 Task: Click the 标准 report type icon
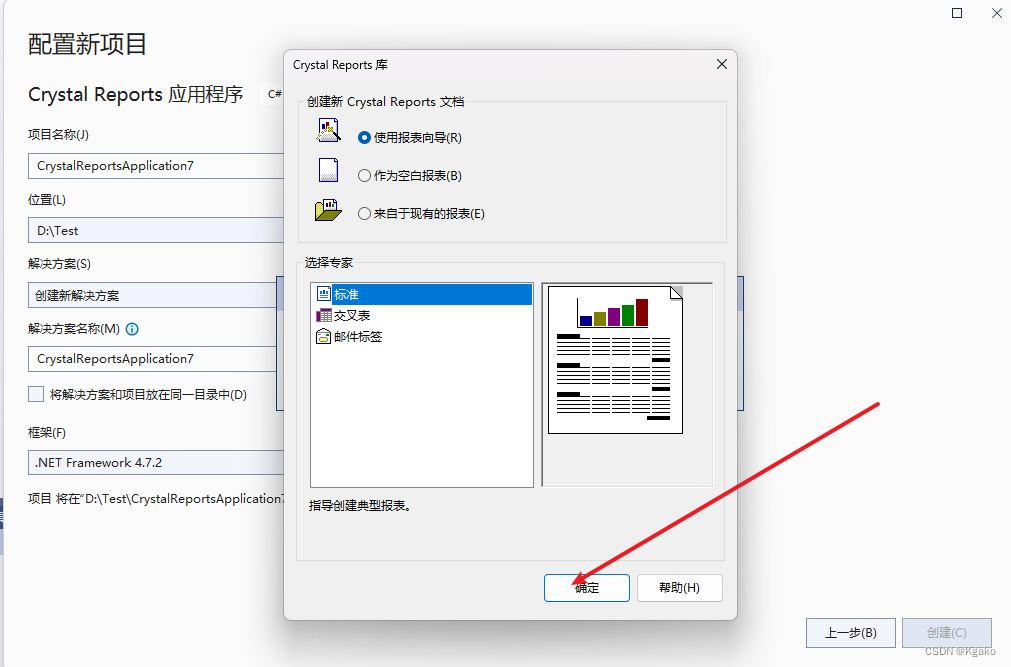pos(323,294)
